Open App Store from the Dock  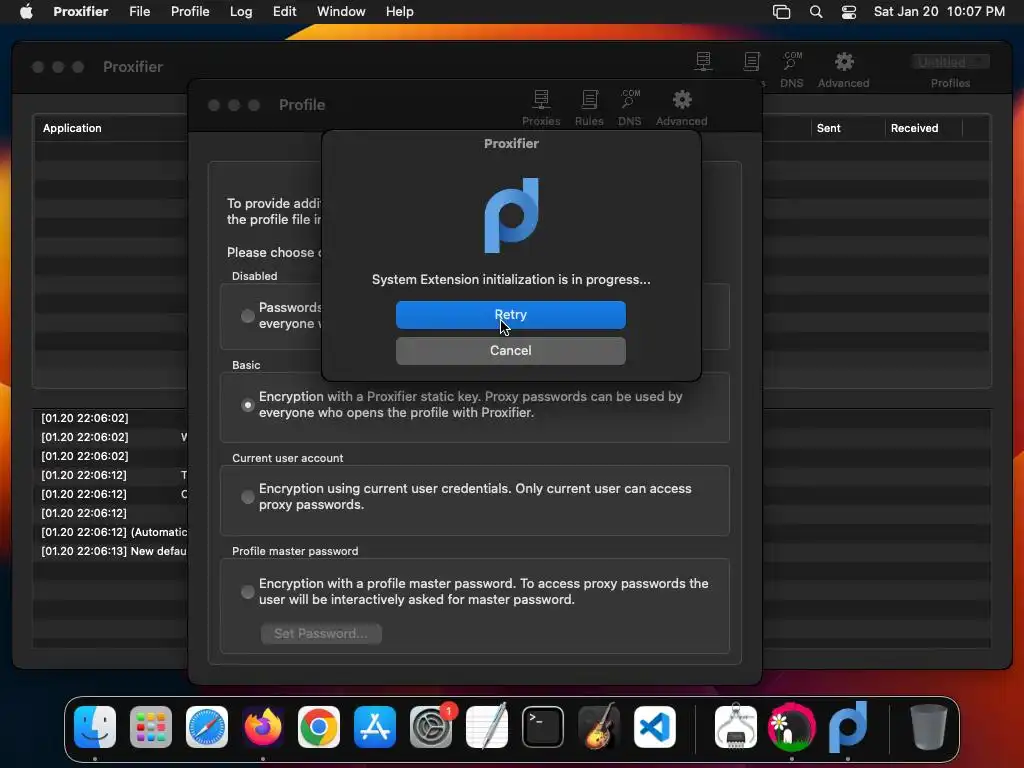click(375, 727)
